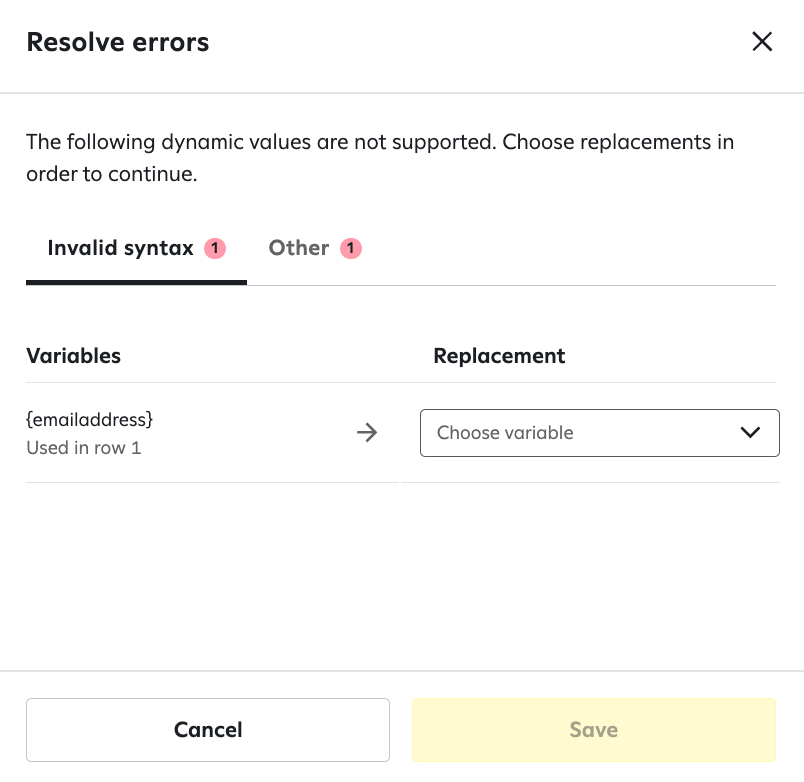
Task: Click the Other tab's error count badge
Action: coord(350,248)
